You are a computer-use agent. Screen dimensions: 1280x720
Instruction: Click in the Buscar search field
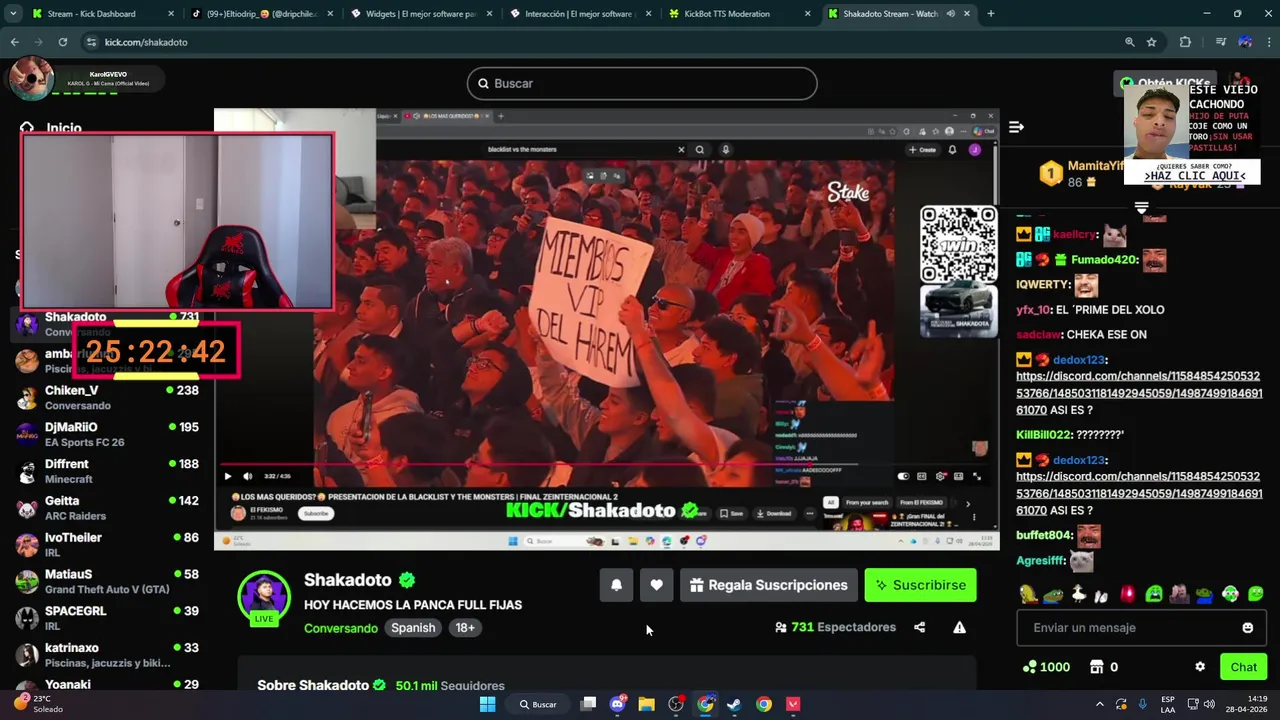(x=642, y=83)
